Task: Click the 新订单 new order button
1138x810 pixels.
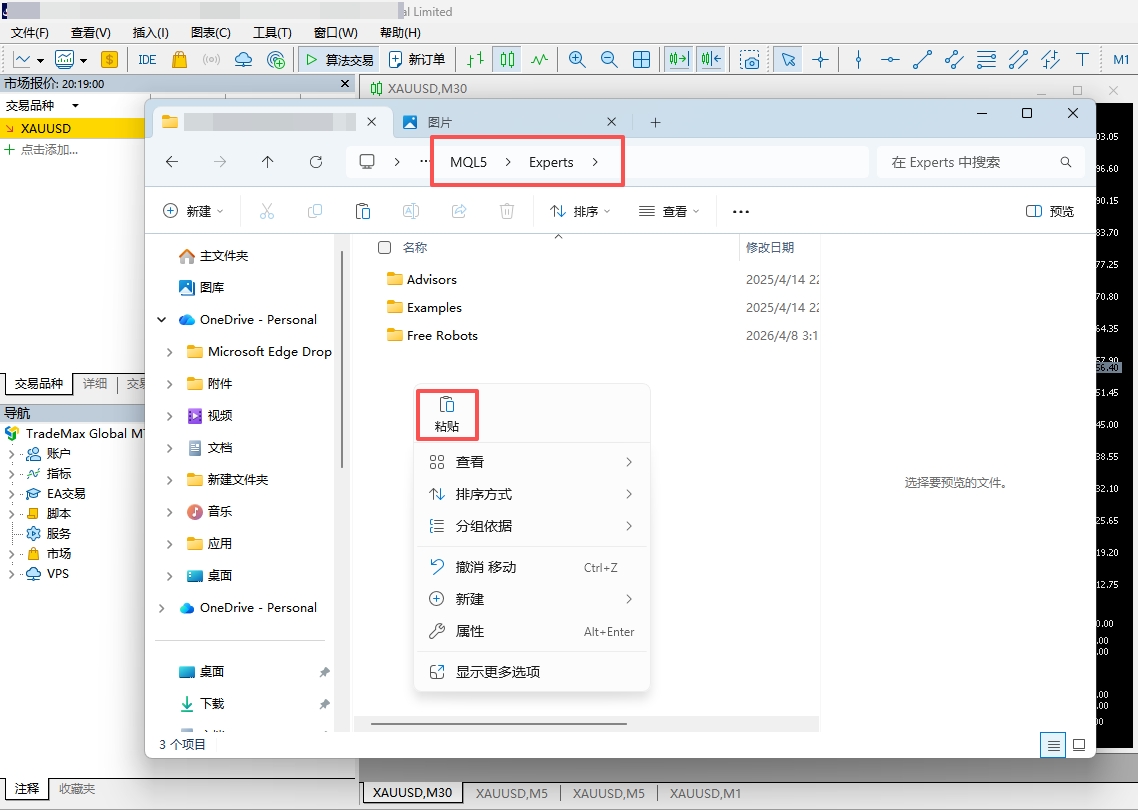Action: point(417,60)
